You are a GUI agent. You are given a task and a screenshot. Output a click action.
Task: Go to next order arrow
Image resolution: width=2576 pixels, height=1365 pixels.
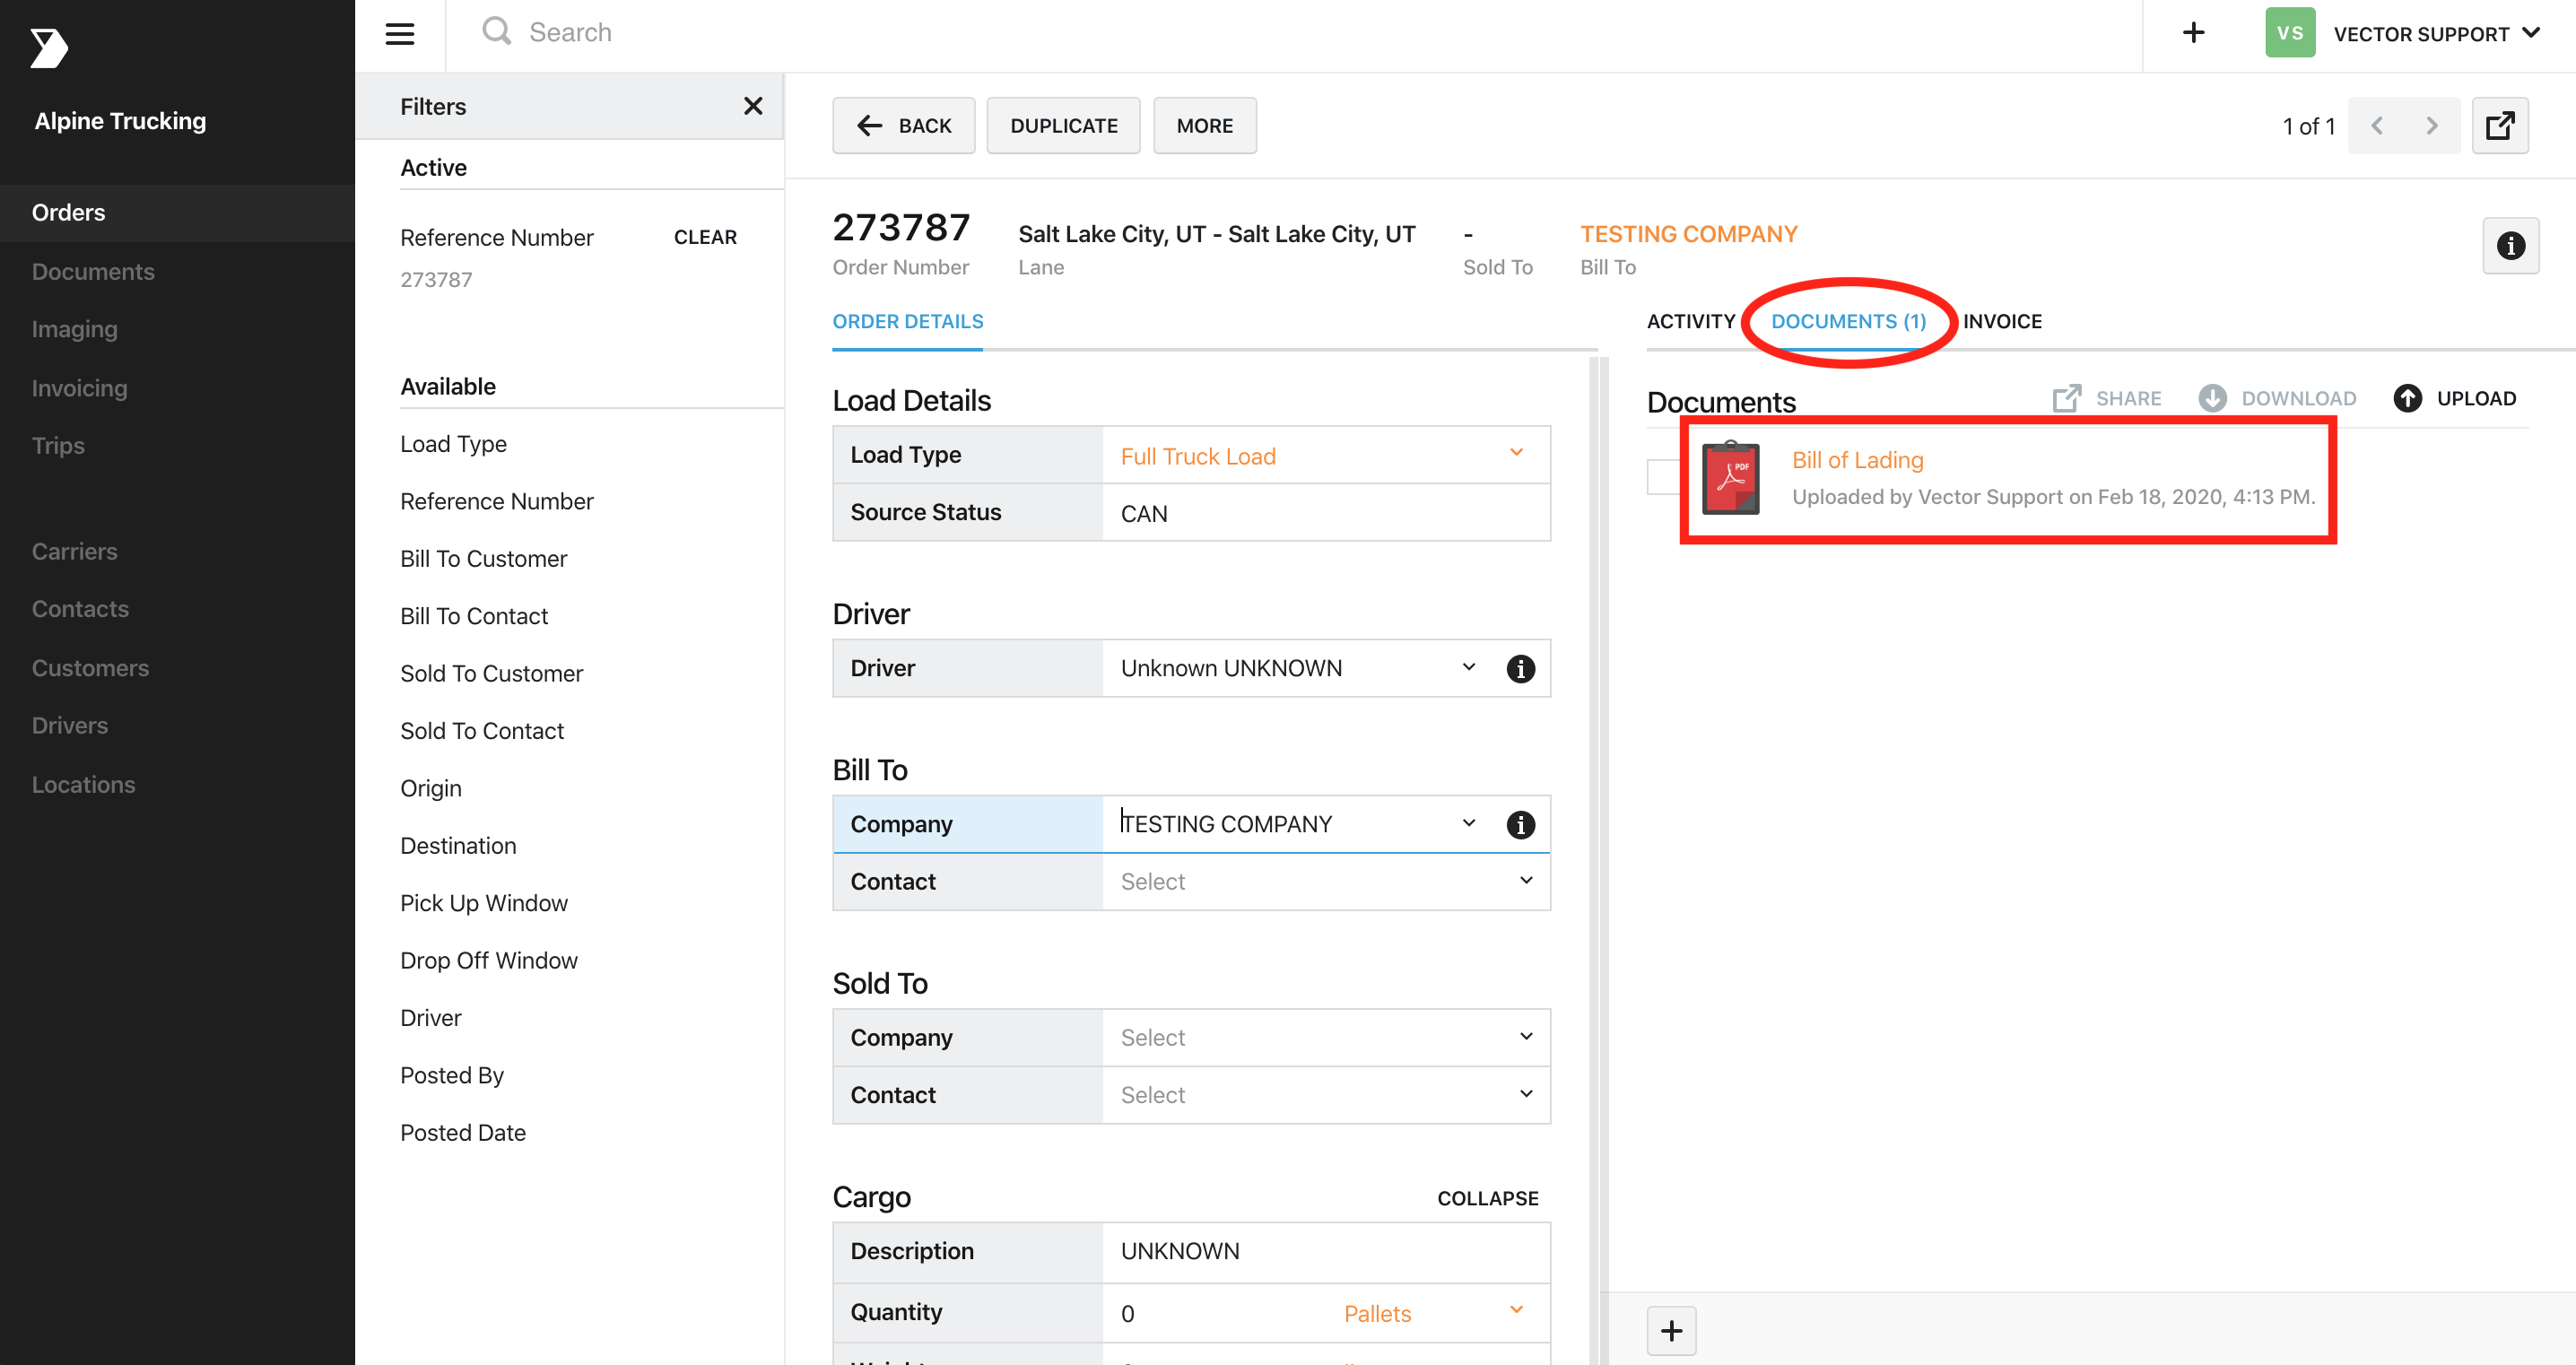(2431, 126)
